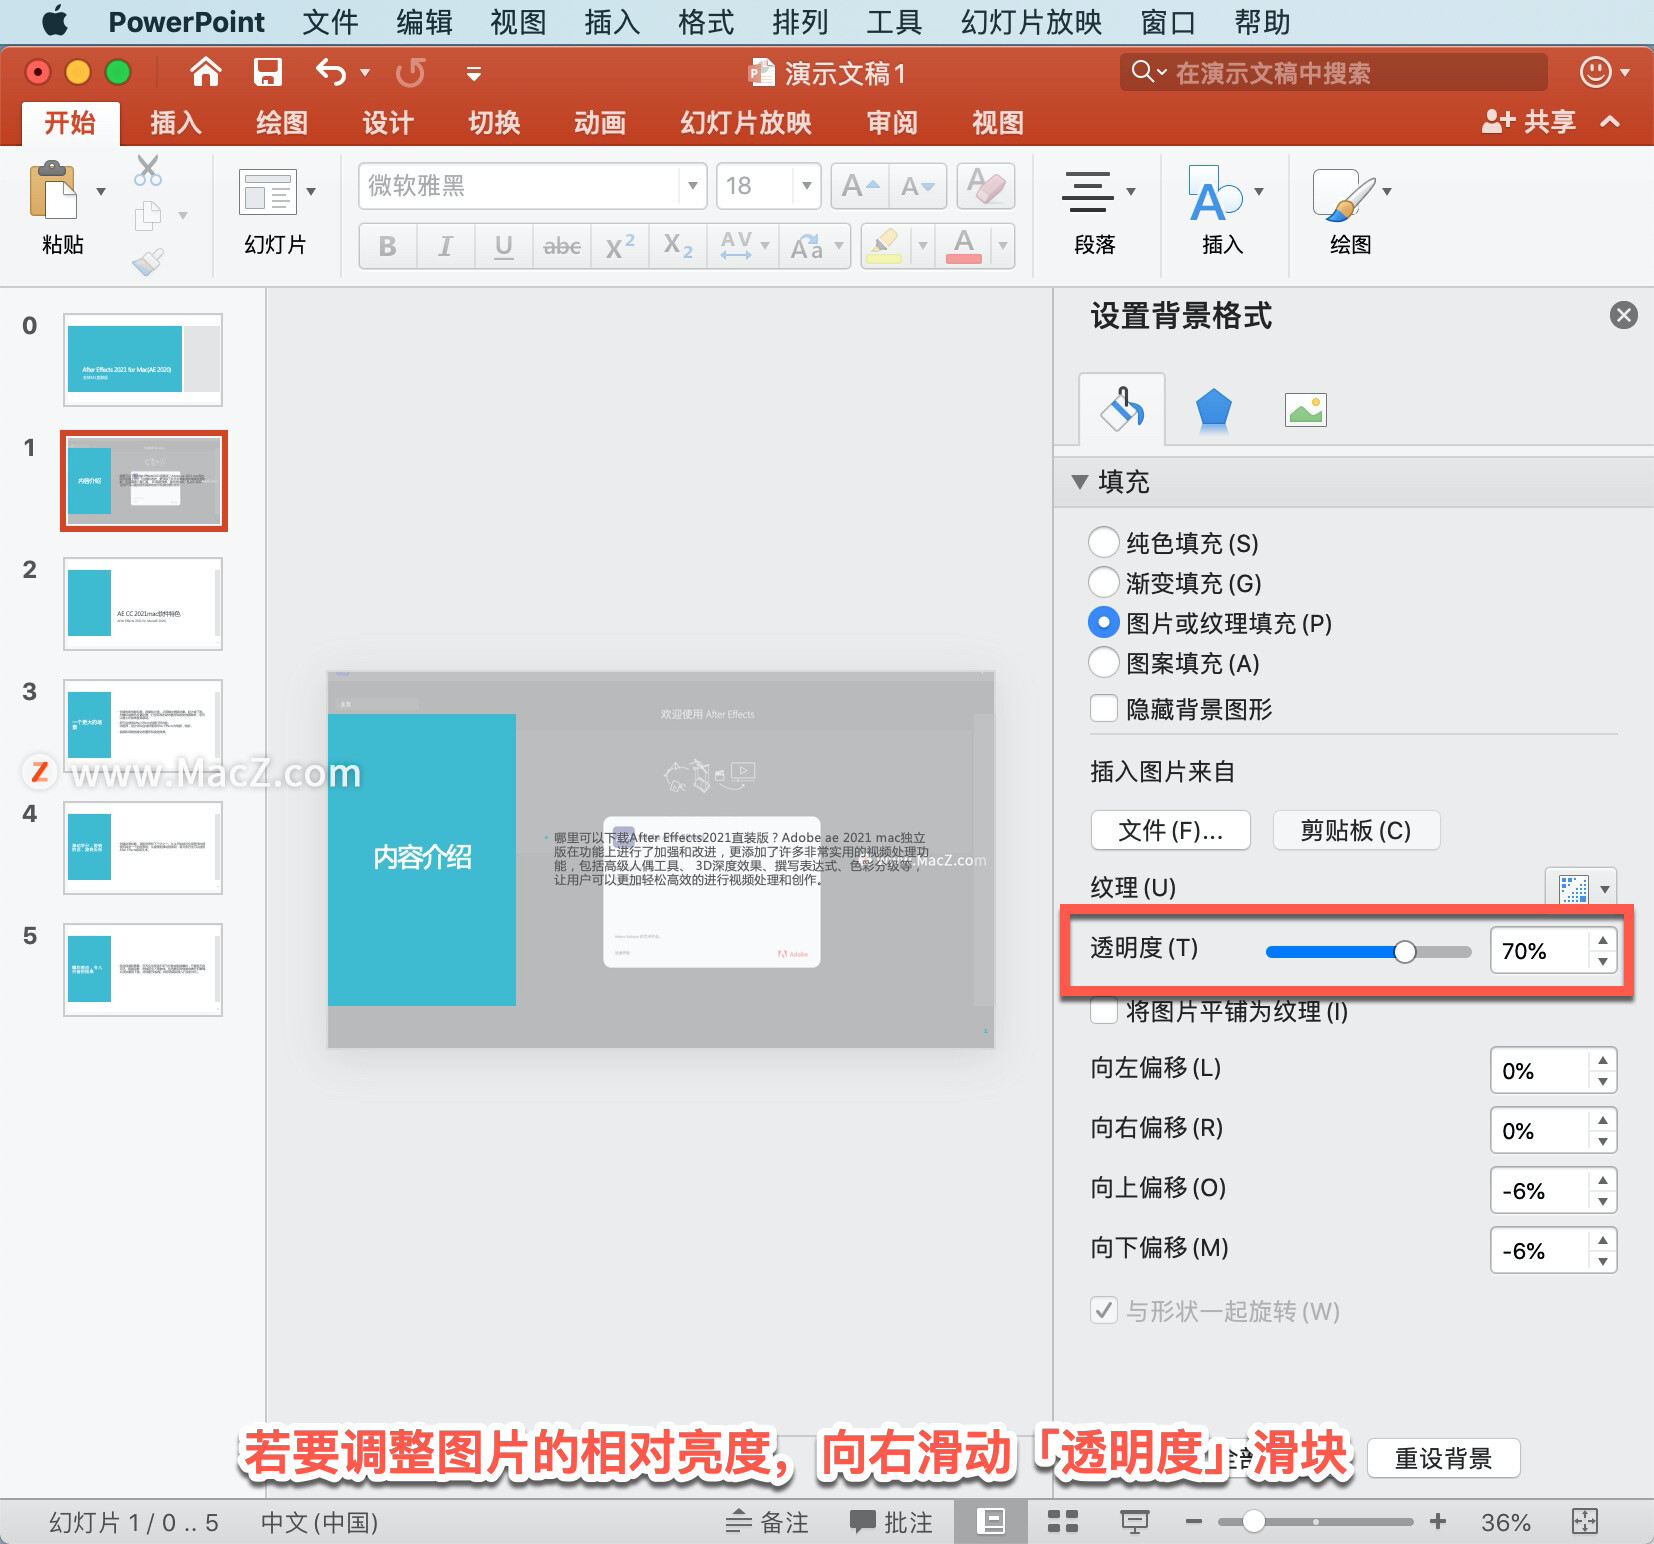1654x1544 pixels.
Task: Open the 切换 ribbon tab
Action: pos(494,122)
